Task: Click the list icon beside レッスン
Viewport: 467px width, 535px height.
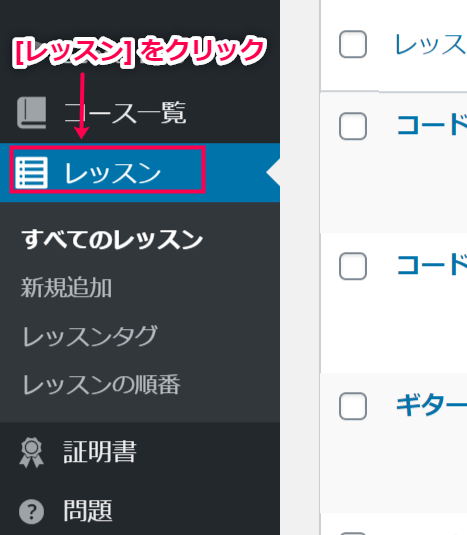Action: click(31, 173)
